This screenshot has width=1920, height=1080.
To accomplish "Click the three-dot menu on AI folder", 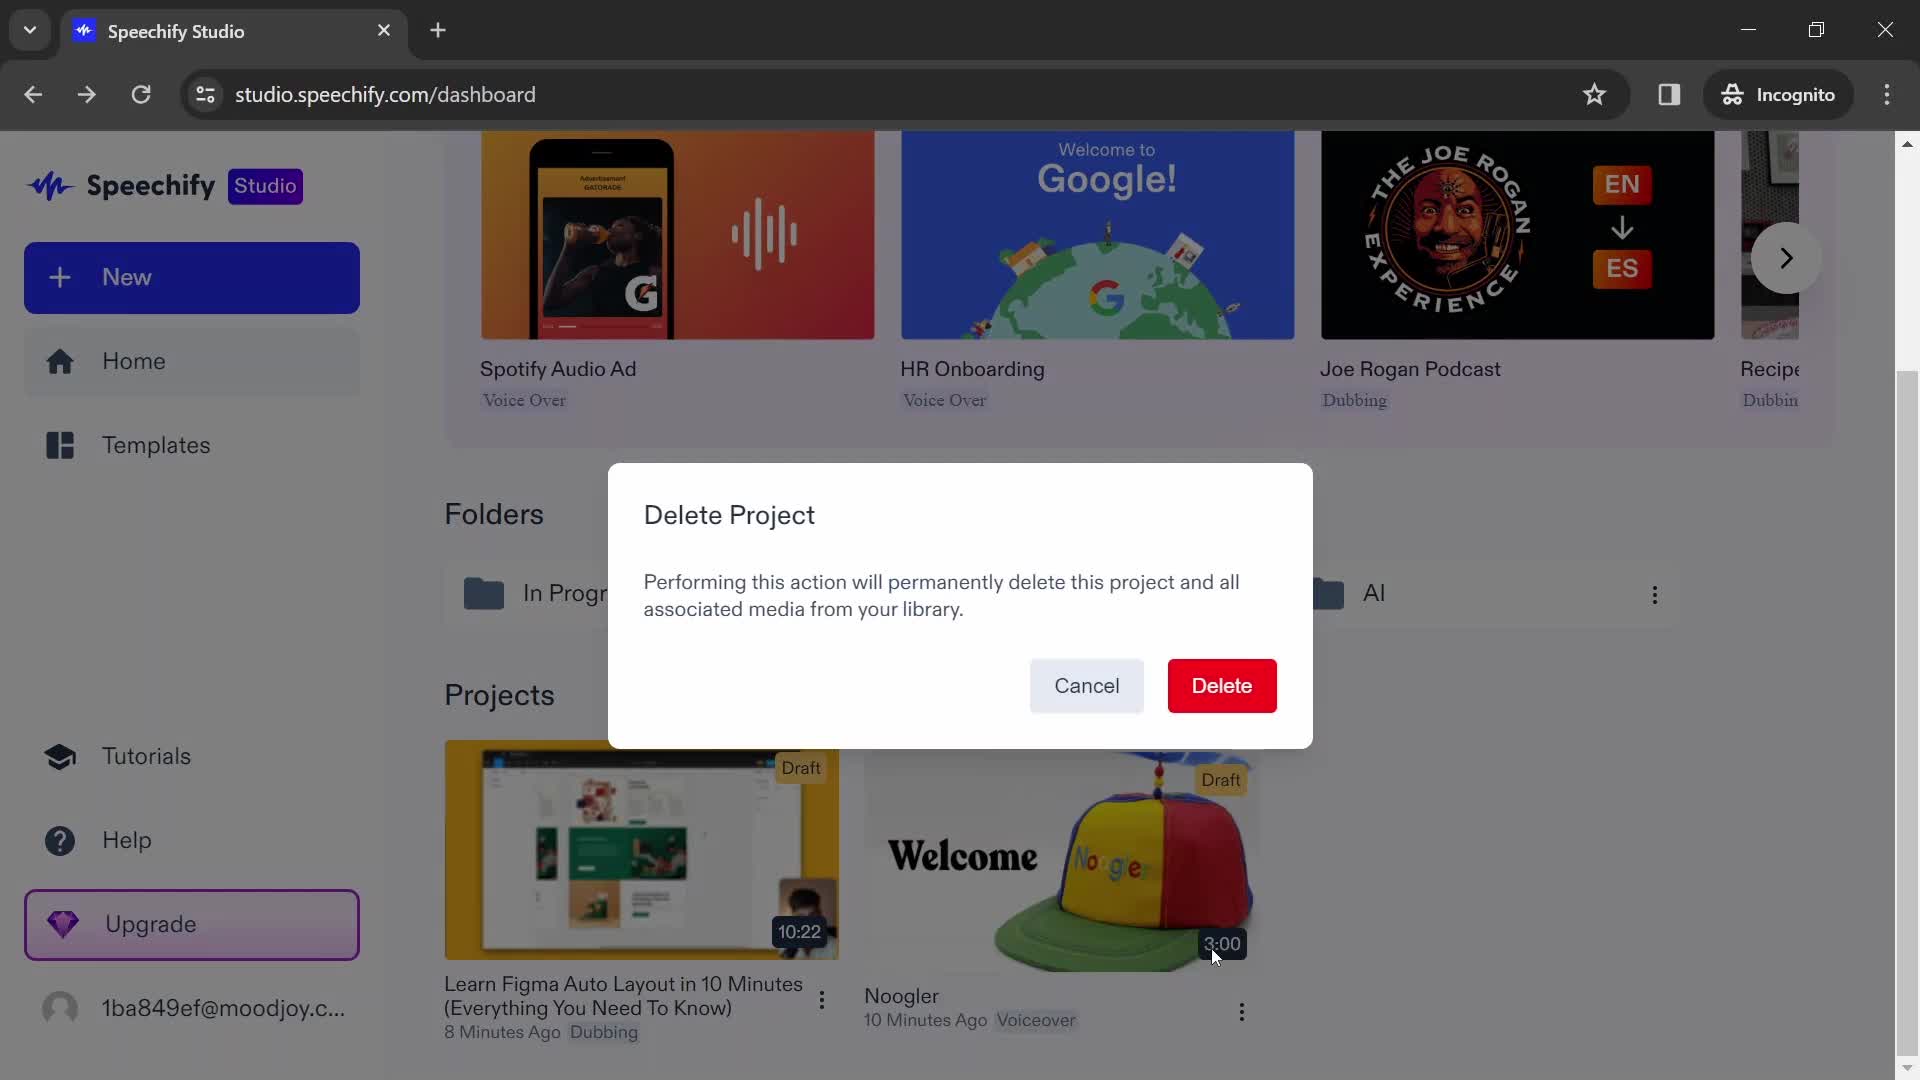I will click(x=1655, y=593).
